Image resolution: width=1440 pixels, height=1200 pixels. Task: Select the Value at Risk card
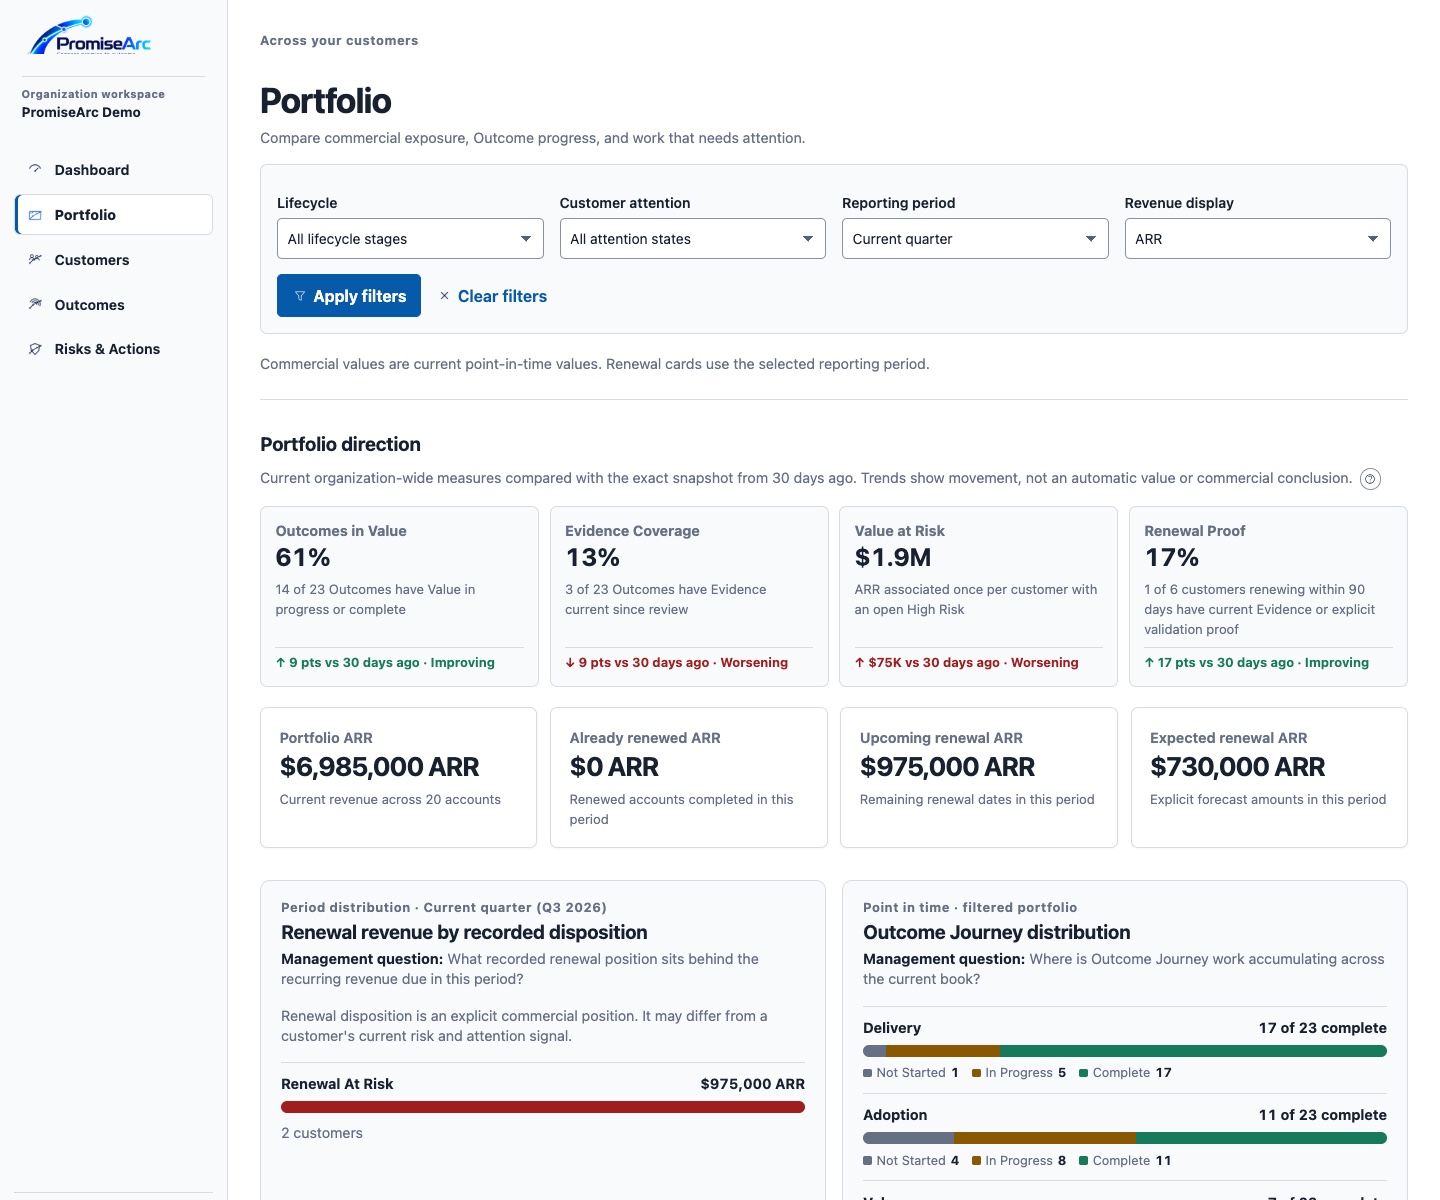978,597
